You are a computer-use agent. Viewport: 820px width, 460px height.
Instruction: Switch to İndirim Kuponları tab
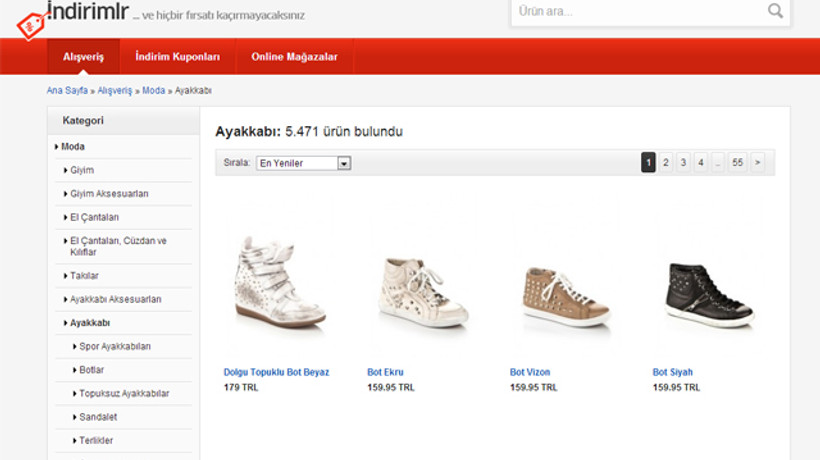(x=177, y=57)
